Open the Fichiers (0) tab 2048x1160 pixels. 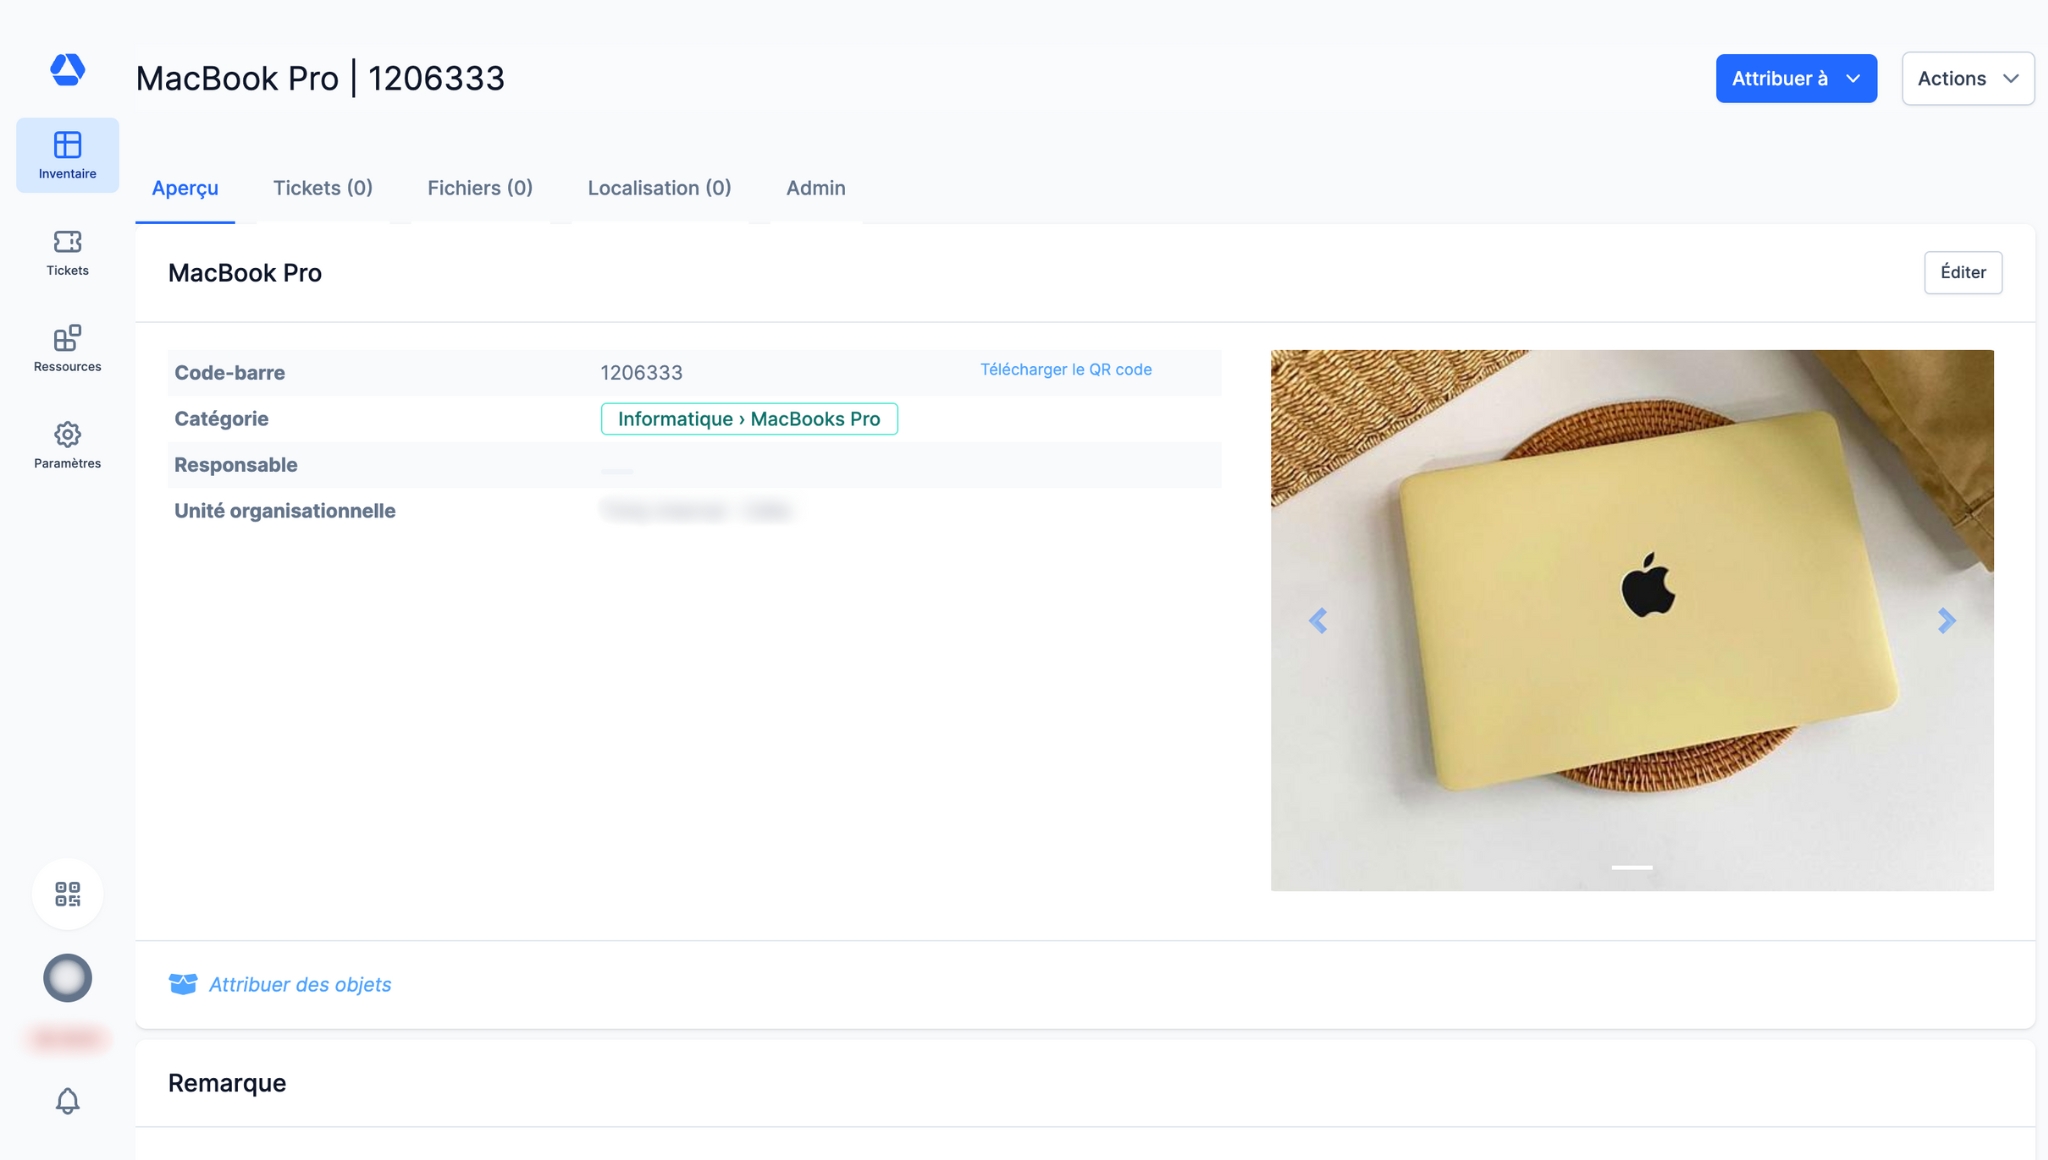point(480,188)
